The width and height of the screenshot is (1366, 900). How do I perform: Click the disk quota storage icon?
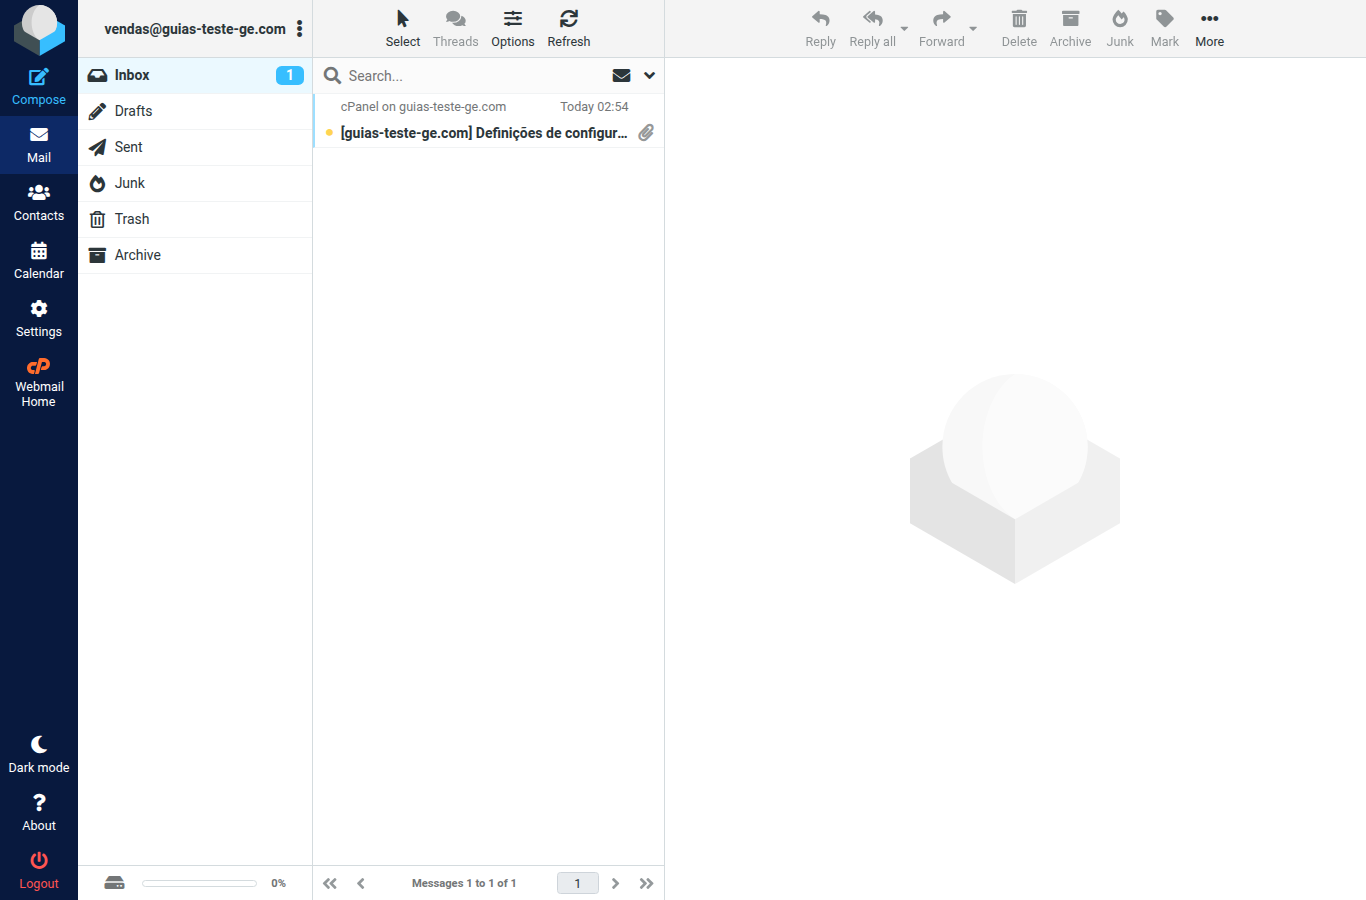click(115, 883)
